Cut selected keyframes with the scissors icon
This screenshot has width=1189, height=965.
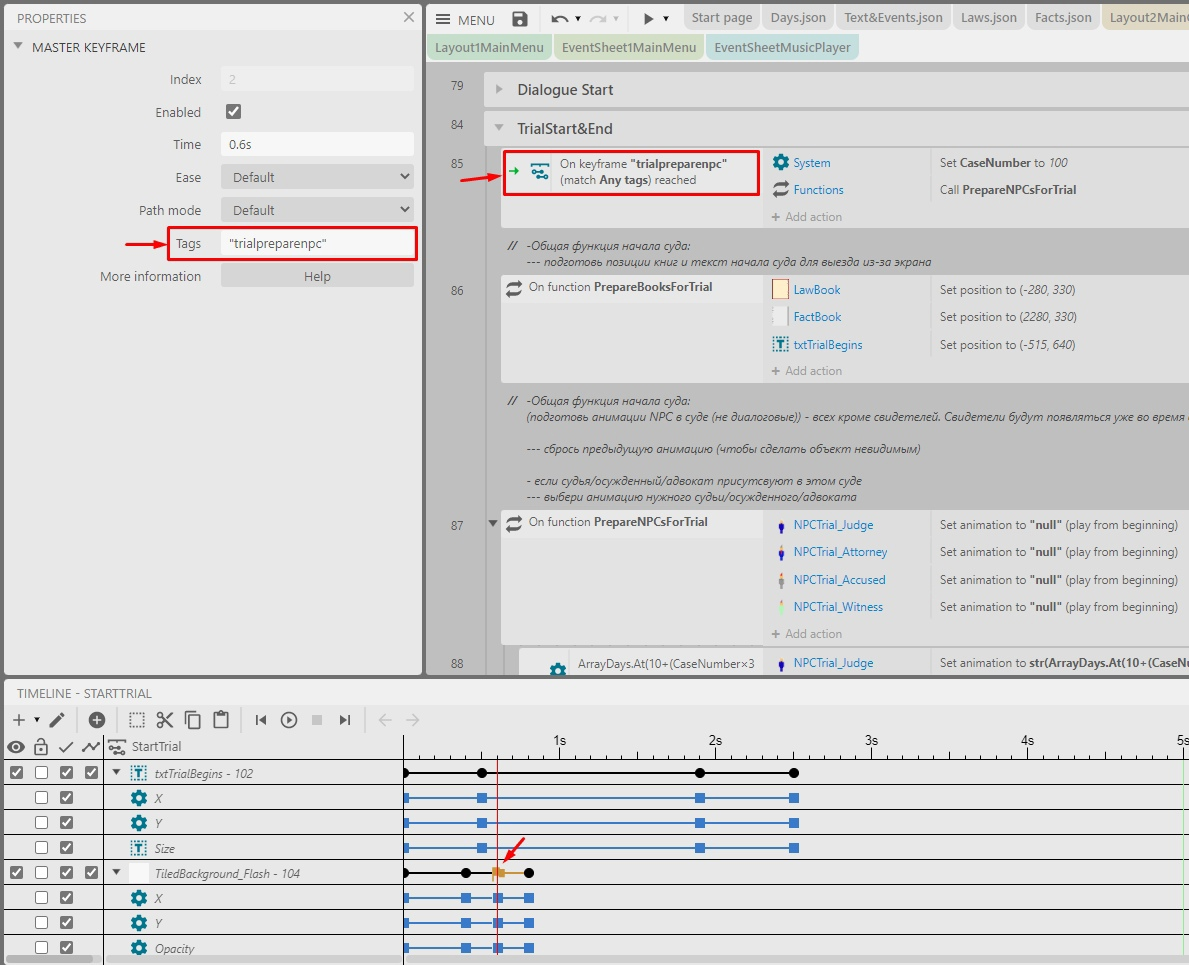click(165, 719)
